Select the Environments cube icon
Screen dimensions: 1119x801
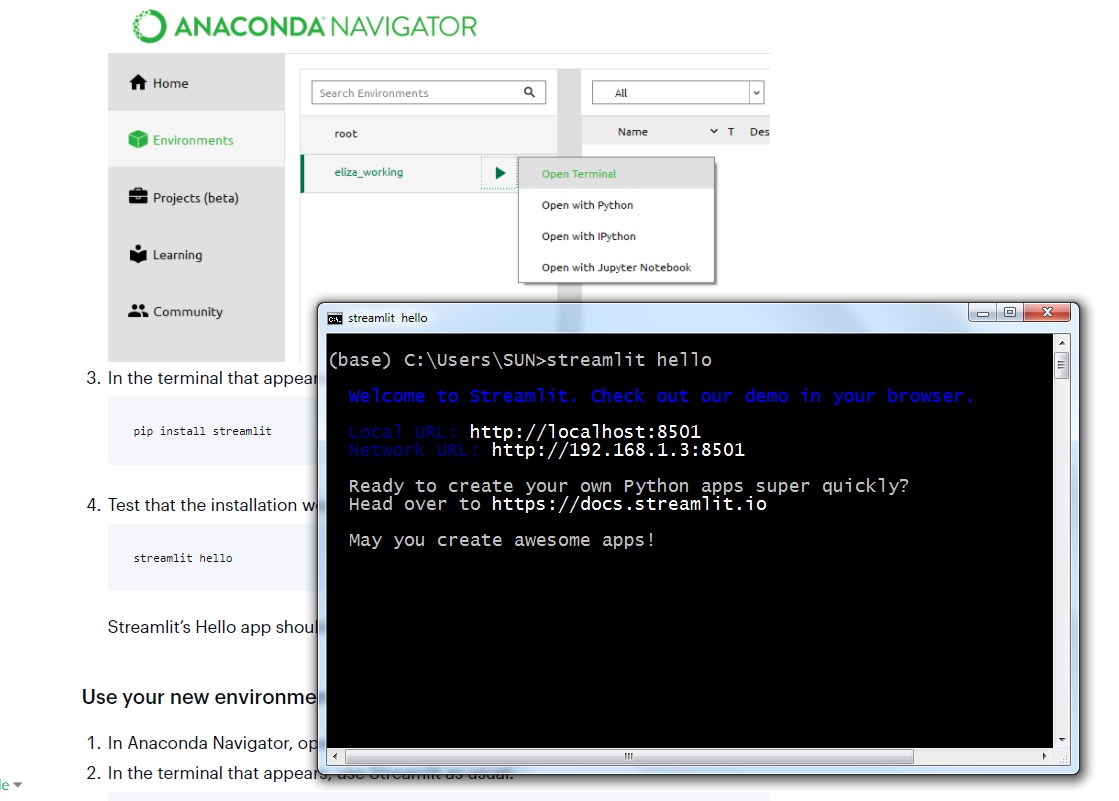point(138,140)
